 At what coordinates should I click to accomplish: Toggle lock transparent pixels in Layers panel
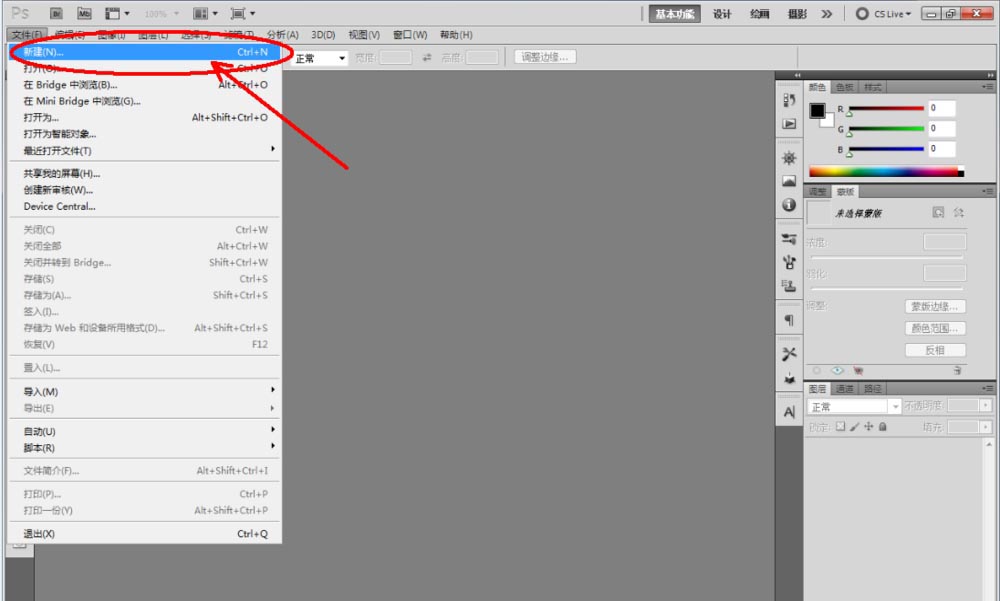tap(841, 426)
